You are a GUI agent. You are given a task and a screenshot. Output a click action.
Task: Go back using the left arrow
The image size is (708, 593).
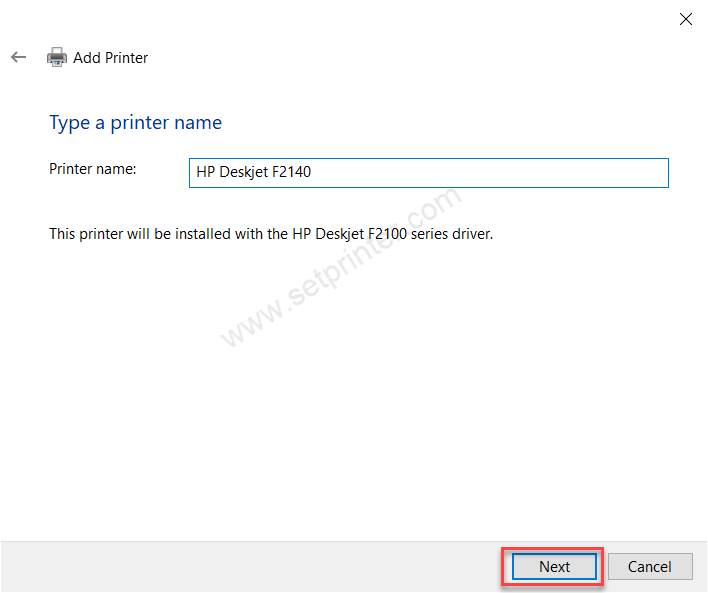(19, 57)
